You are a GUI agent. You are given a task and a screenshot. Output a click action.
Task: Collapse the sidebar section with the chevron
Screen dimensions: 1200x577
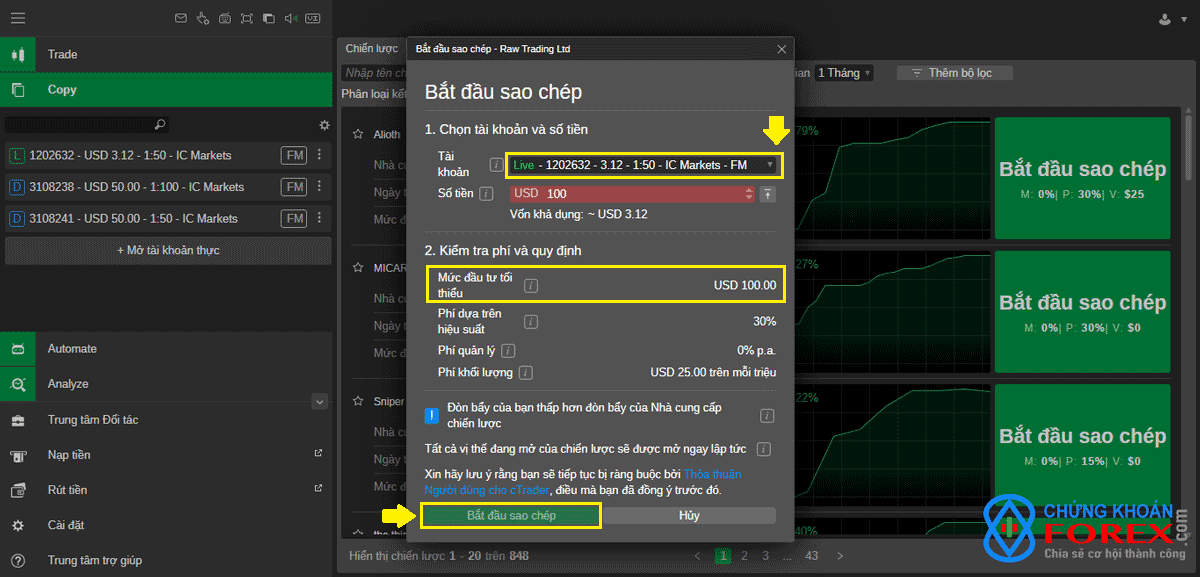click(320, 401)
